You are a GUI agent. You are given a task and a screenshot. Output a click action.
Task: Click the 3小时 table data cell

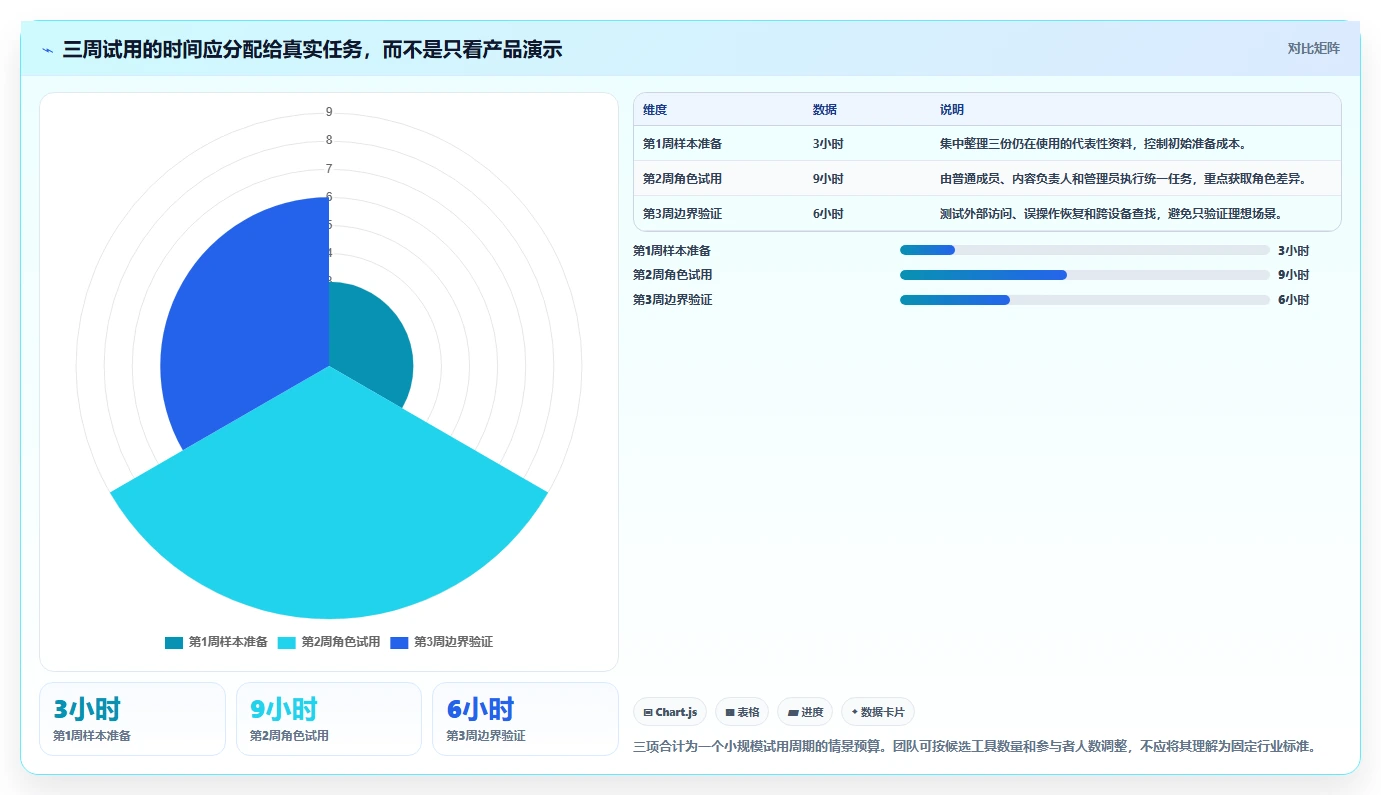click(x=828, y=144)
